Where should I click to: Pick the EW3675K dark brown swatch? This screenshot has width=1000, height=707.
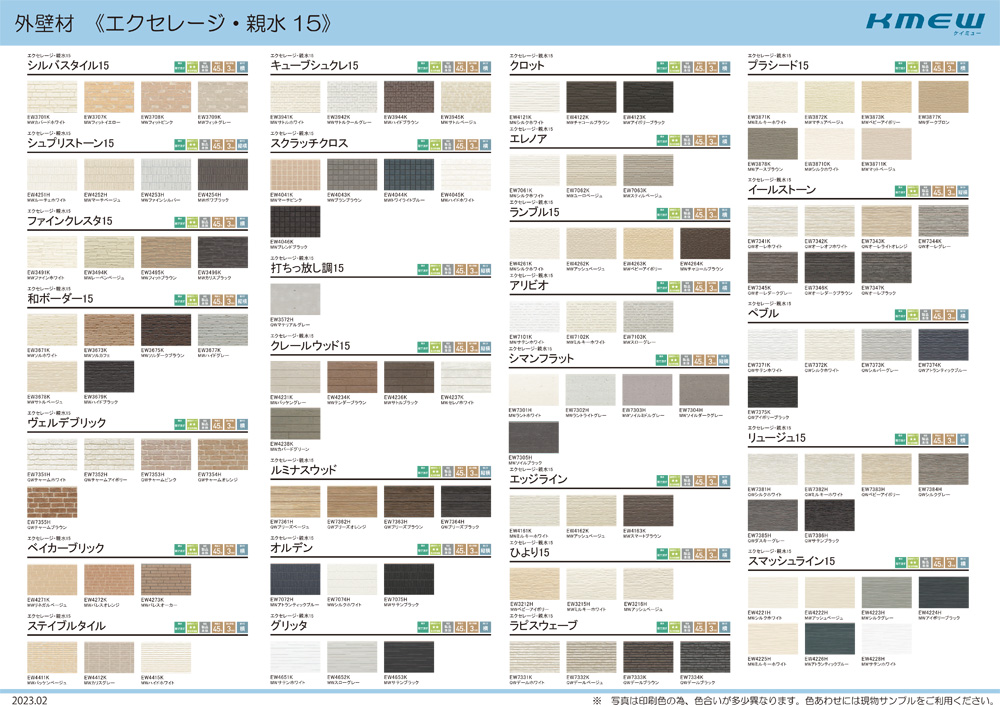166,330
